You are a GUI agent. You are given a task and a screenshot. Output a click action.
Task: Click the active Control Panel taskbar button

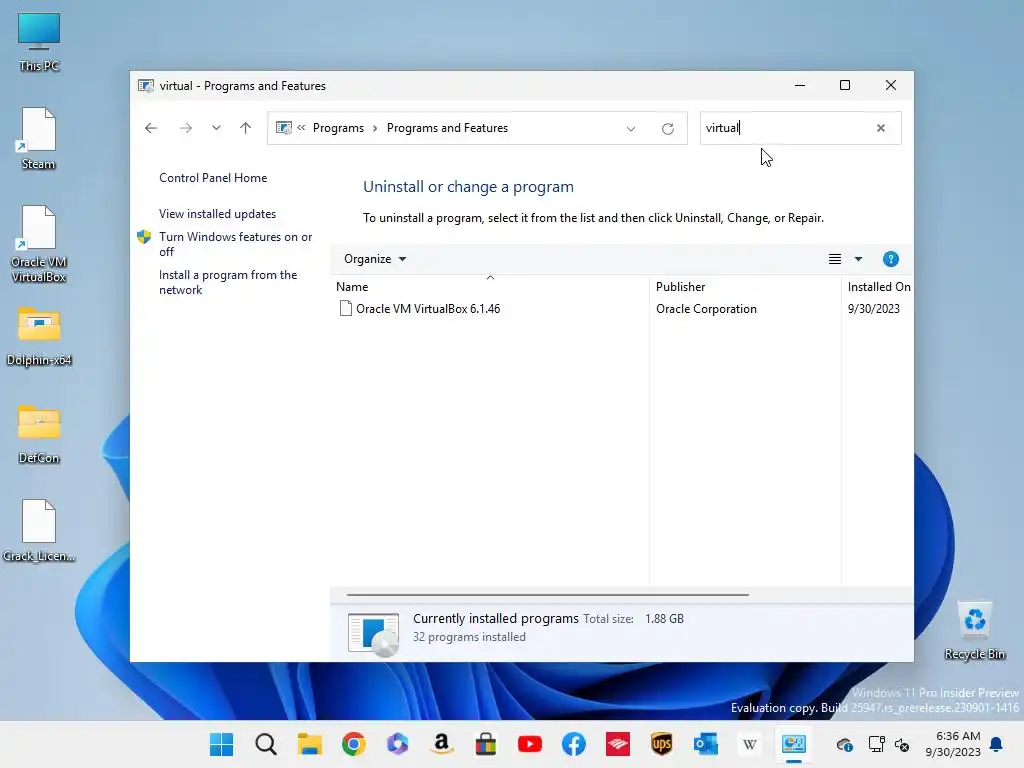794,744
